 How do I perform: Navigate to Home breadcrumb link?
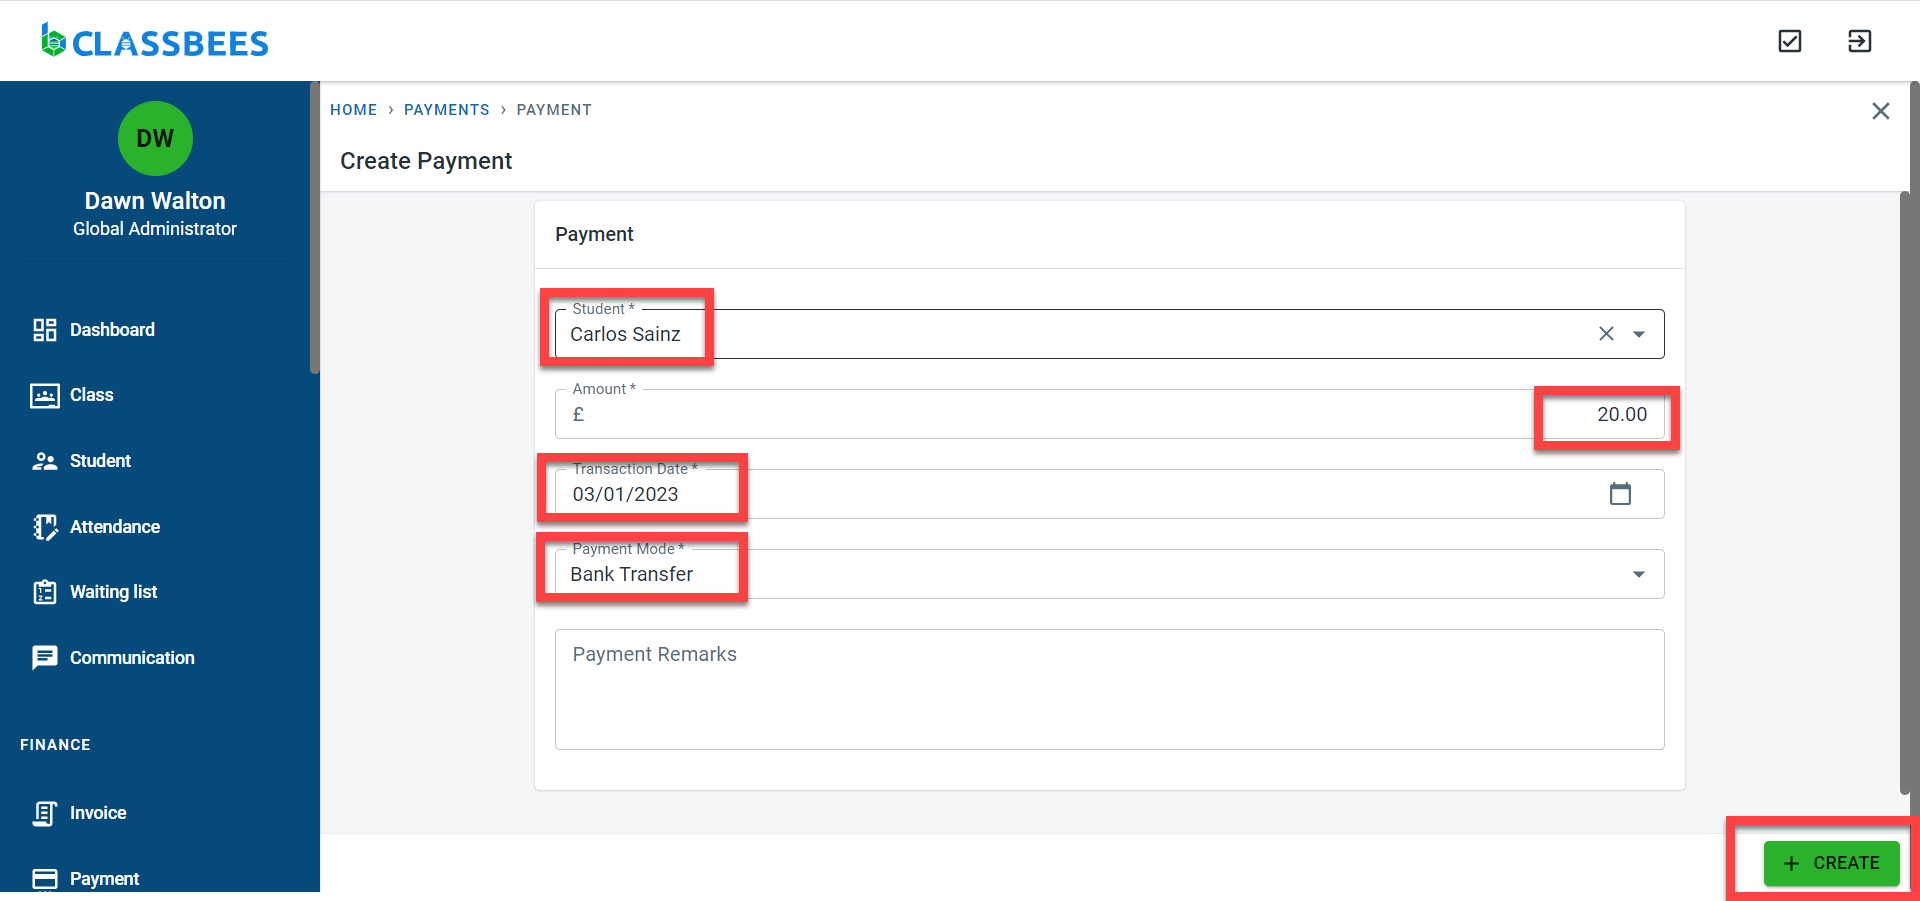tap(353, 110)
